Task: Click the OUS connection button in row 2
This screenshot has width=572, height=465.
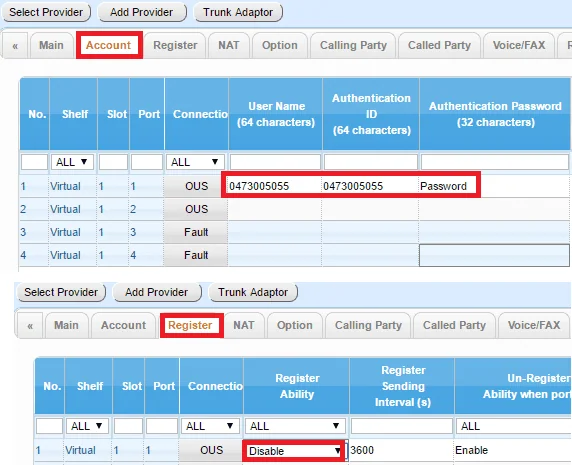Action: [x=196, y=209]
